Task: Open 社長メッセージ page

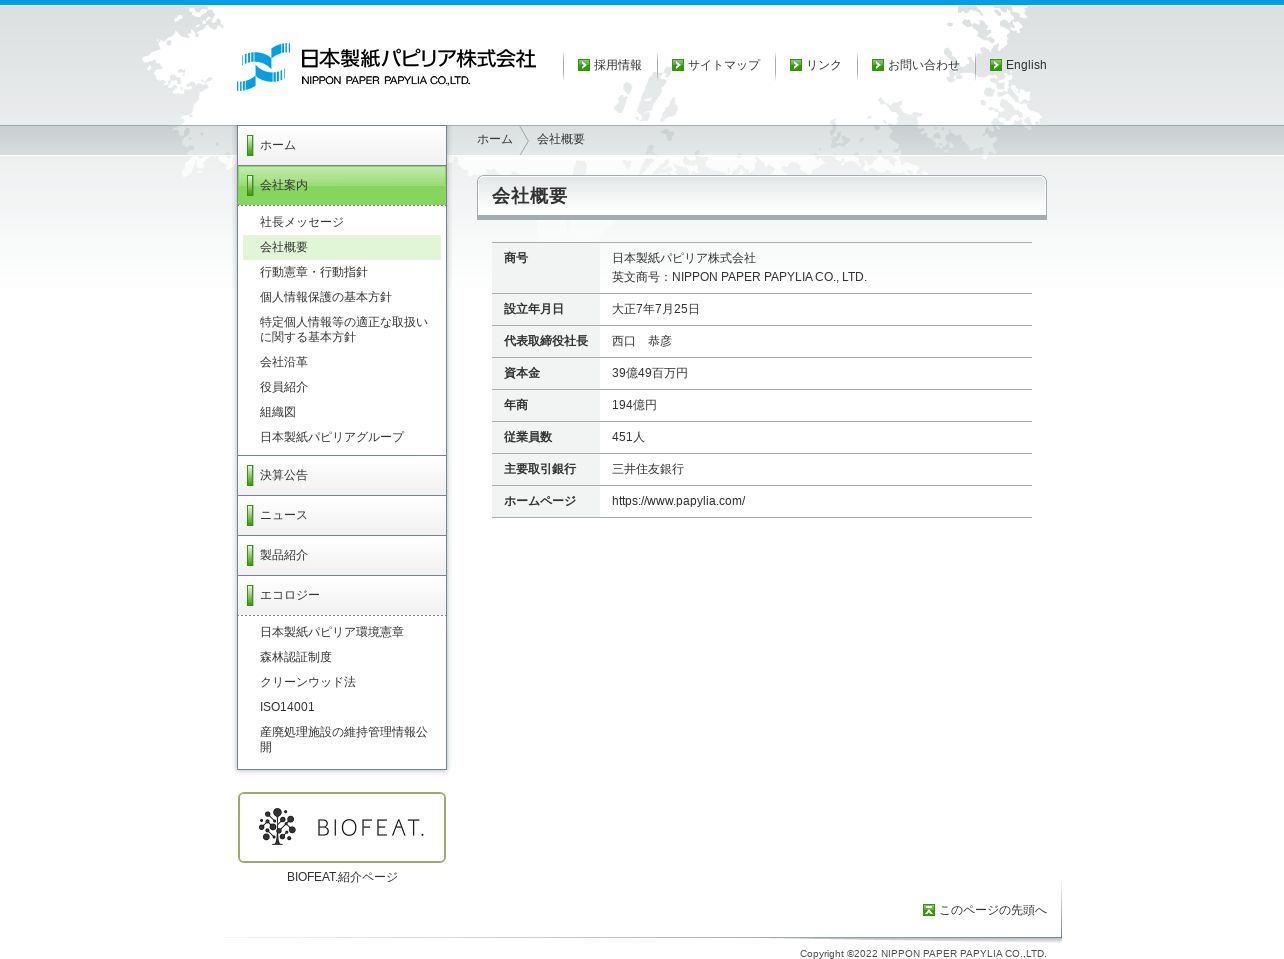Action: pos(302,222)
